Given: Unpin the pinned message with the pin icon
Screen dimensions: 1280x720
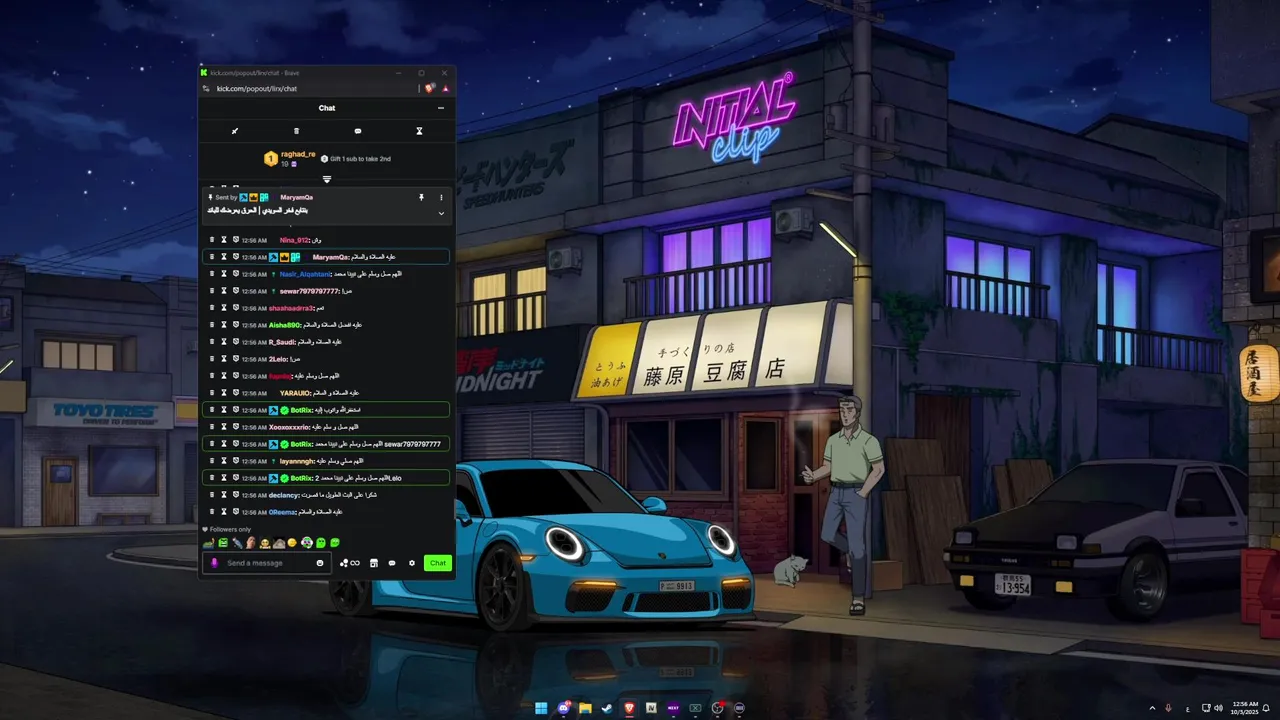Looking at the screenshot, I should click(x=421, y=198).
